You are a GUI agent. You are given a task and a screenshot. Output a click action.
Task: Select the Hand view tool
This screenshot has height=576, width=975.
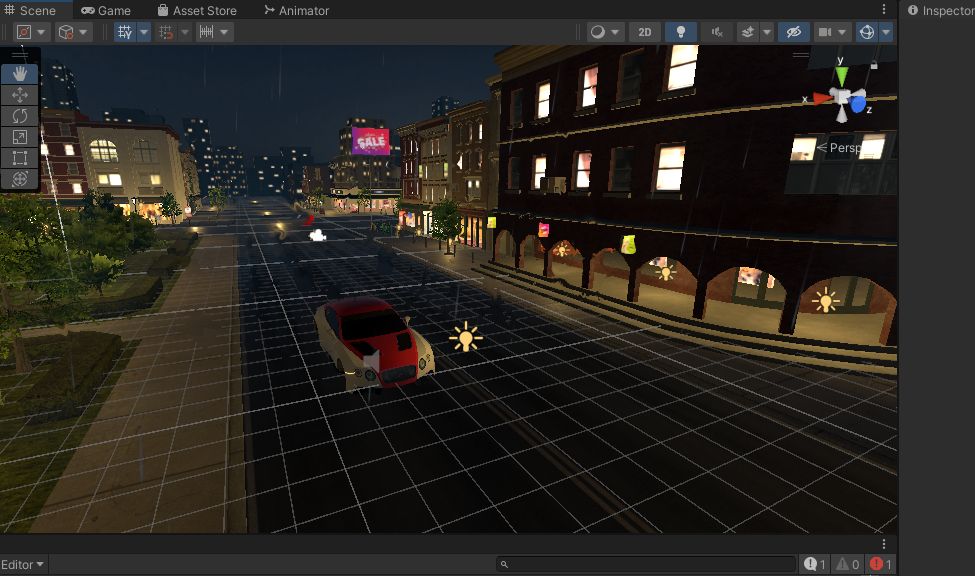[20, 74]
